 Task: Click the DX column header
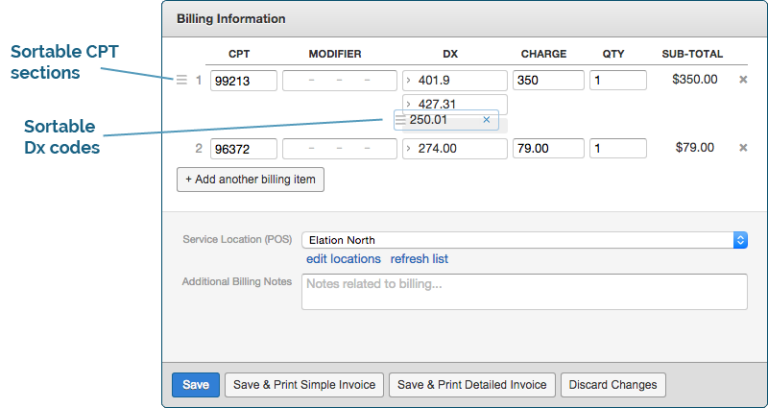[x=450, y=54]
